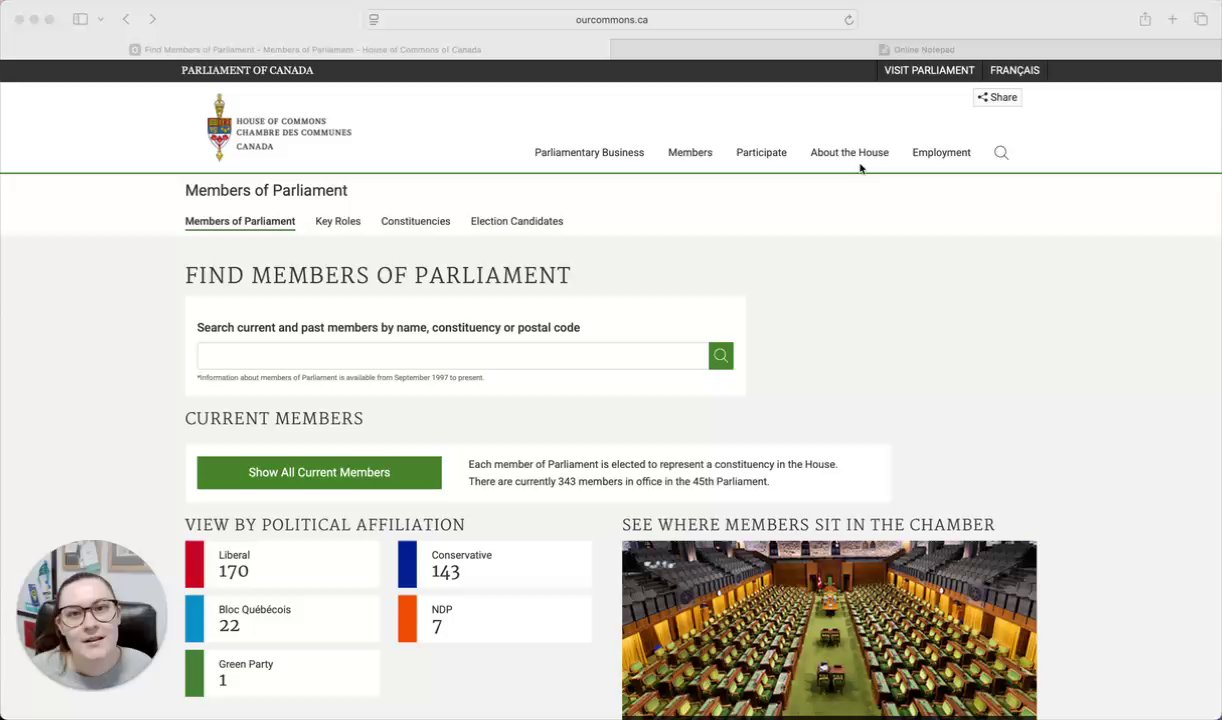The width and height of the screenshot is (1222, 720).
Task: Click the reload page icon in address bar
Action: [848, 20]
